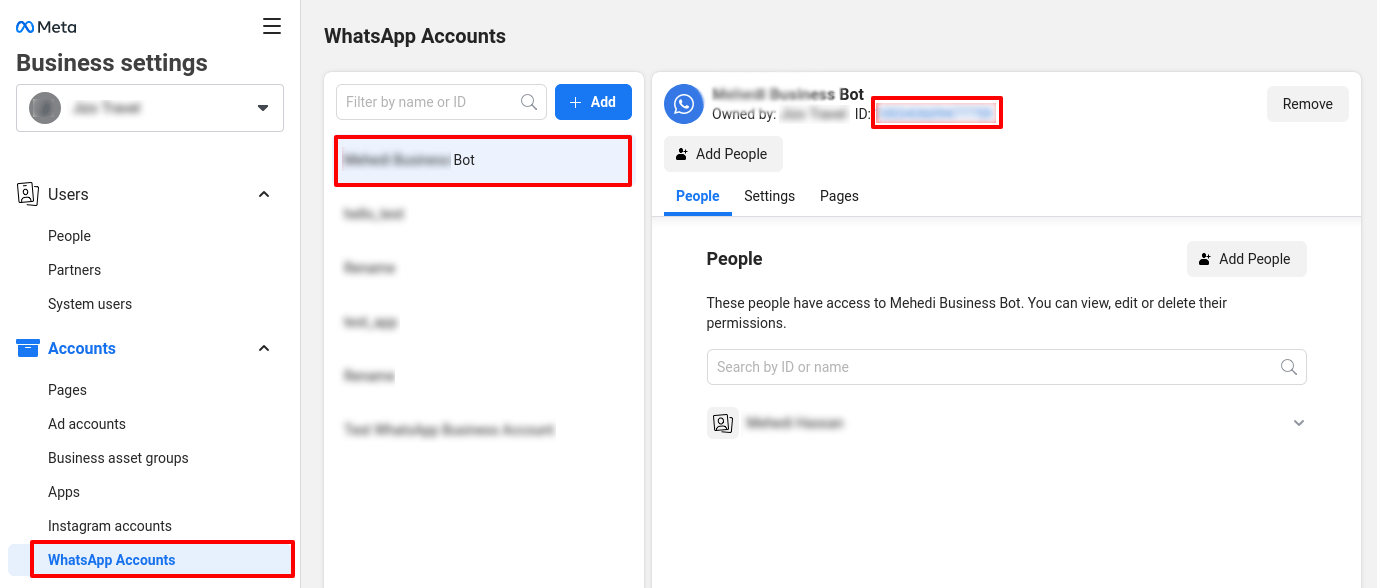1377x588 pixels.
Task: Click the magnifier in people search box
Action: [x=1289, y=367]
